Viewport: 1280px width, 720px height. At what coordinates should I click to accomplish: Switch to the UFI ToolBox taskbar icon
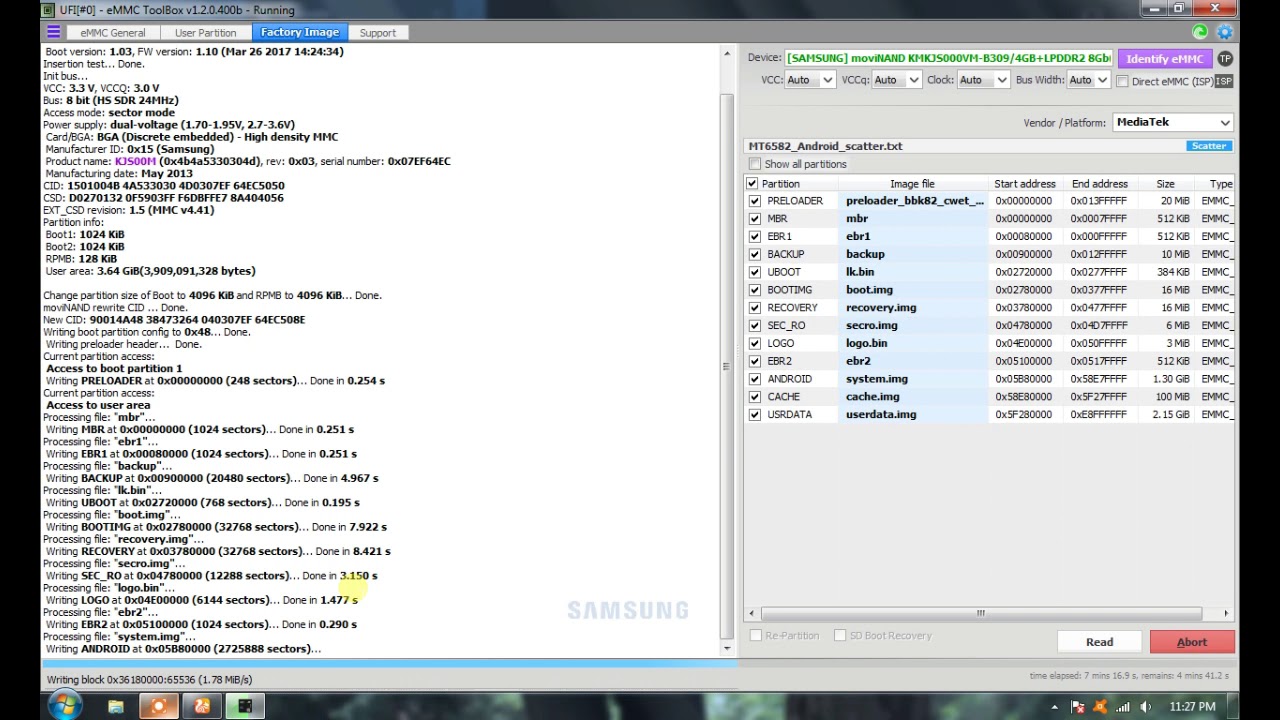[245, 707]
